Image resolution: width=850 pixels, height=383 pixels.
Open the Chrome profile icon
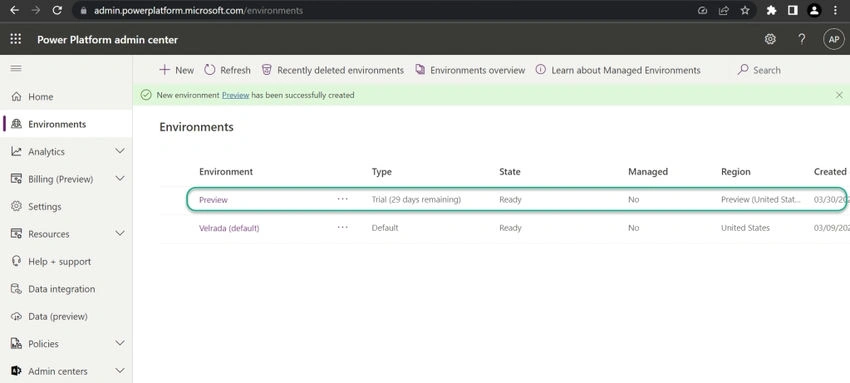814,10
